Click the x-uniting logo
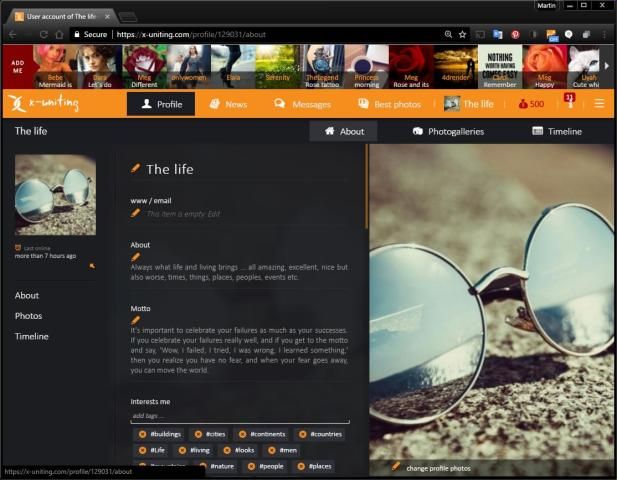Viewport: 617px width, 480px height. [x=40, y=104]
